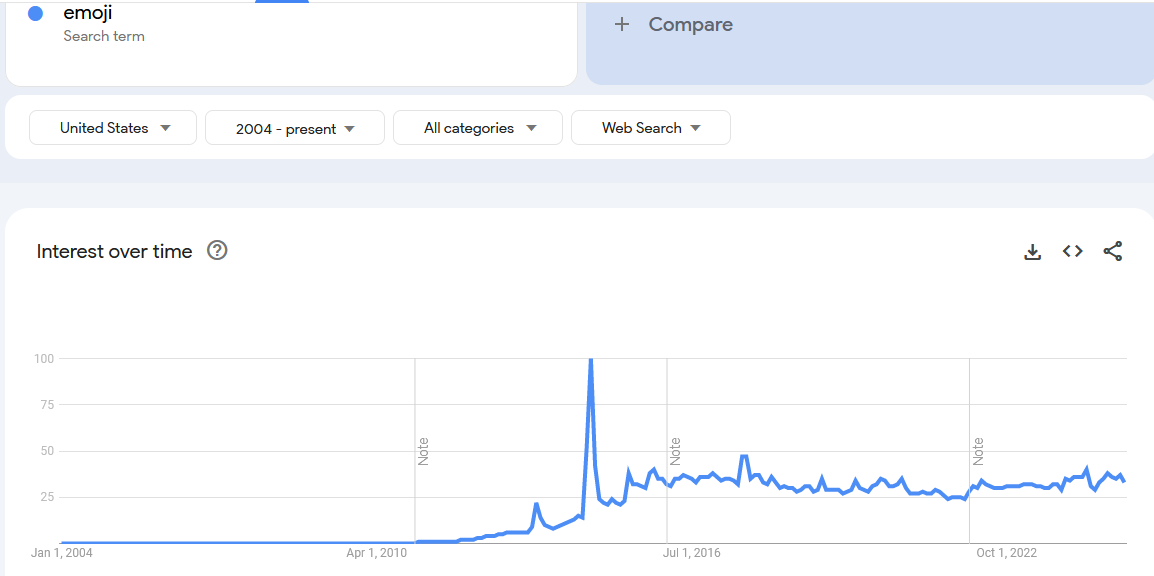This screenshot has width=1154, height=576.
Task: Open help for Interest over time
Action: coord(217,251)
